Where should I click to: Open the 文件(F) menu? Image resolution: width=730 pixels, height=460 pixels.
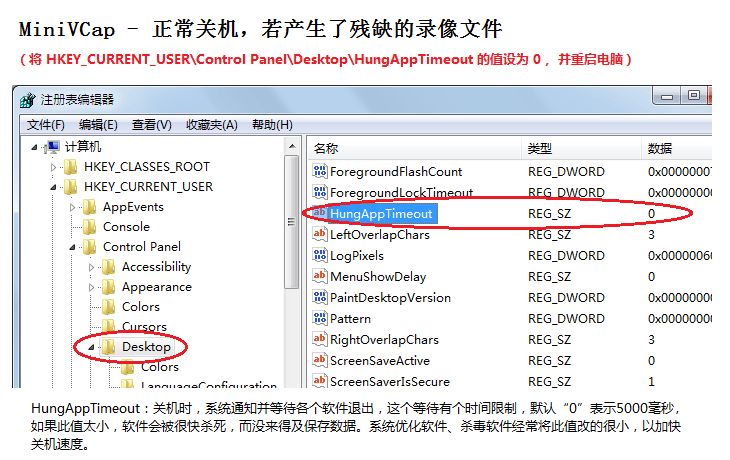click(x=46, y=125)
